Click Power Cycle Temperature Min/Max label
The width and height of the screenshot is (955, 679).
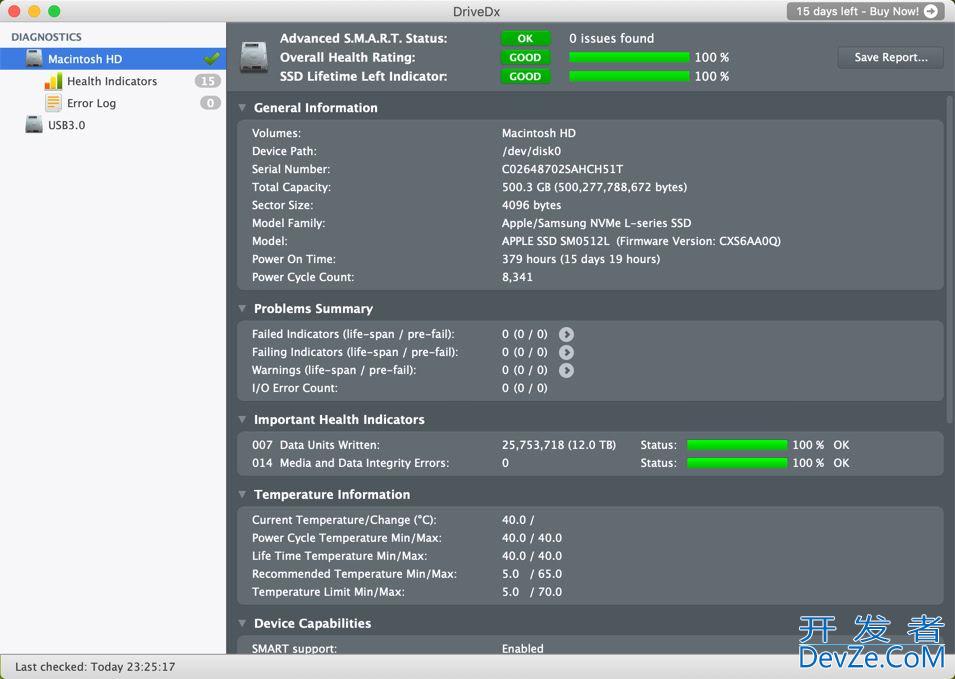[x=347, y=538]
